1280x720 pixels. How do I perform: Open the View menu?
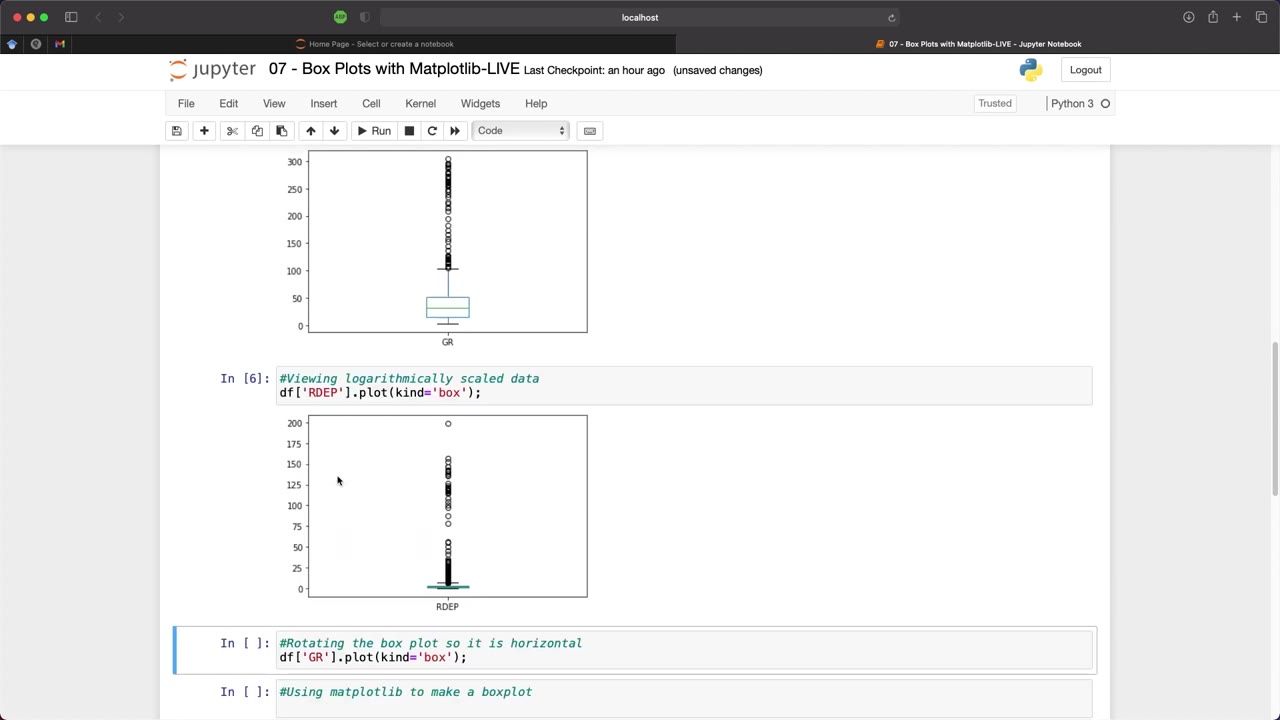[x=274, y=104]
